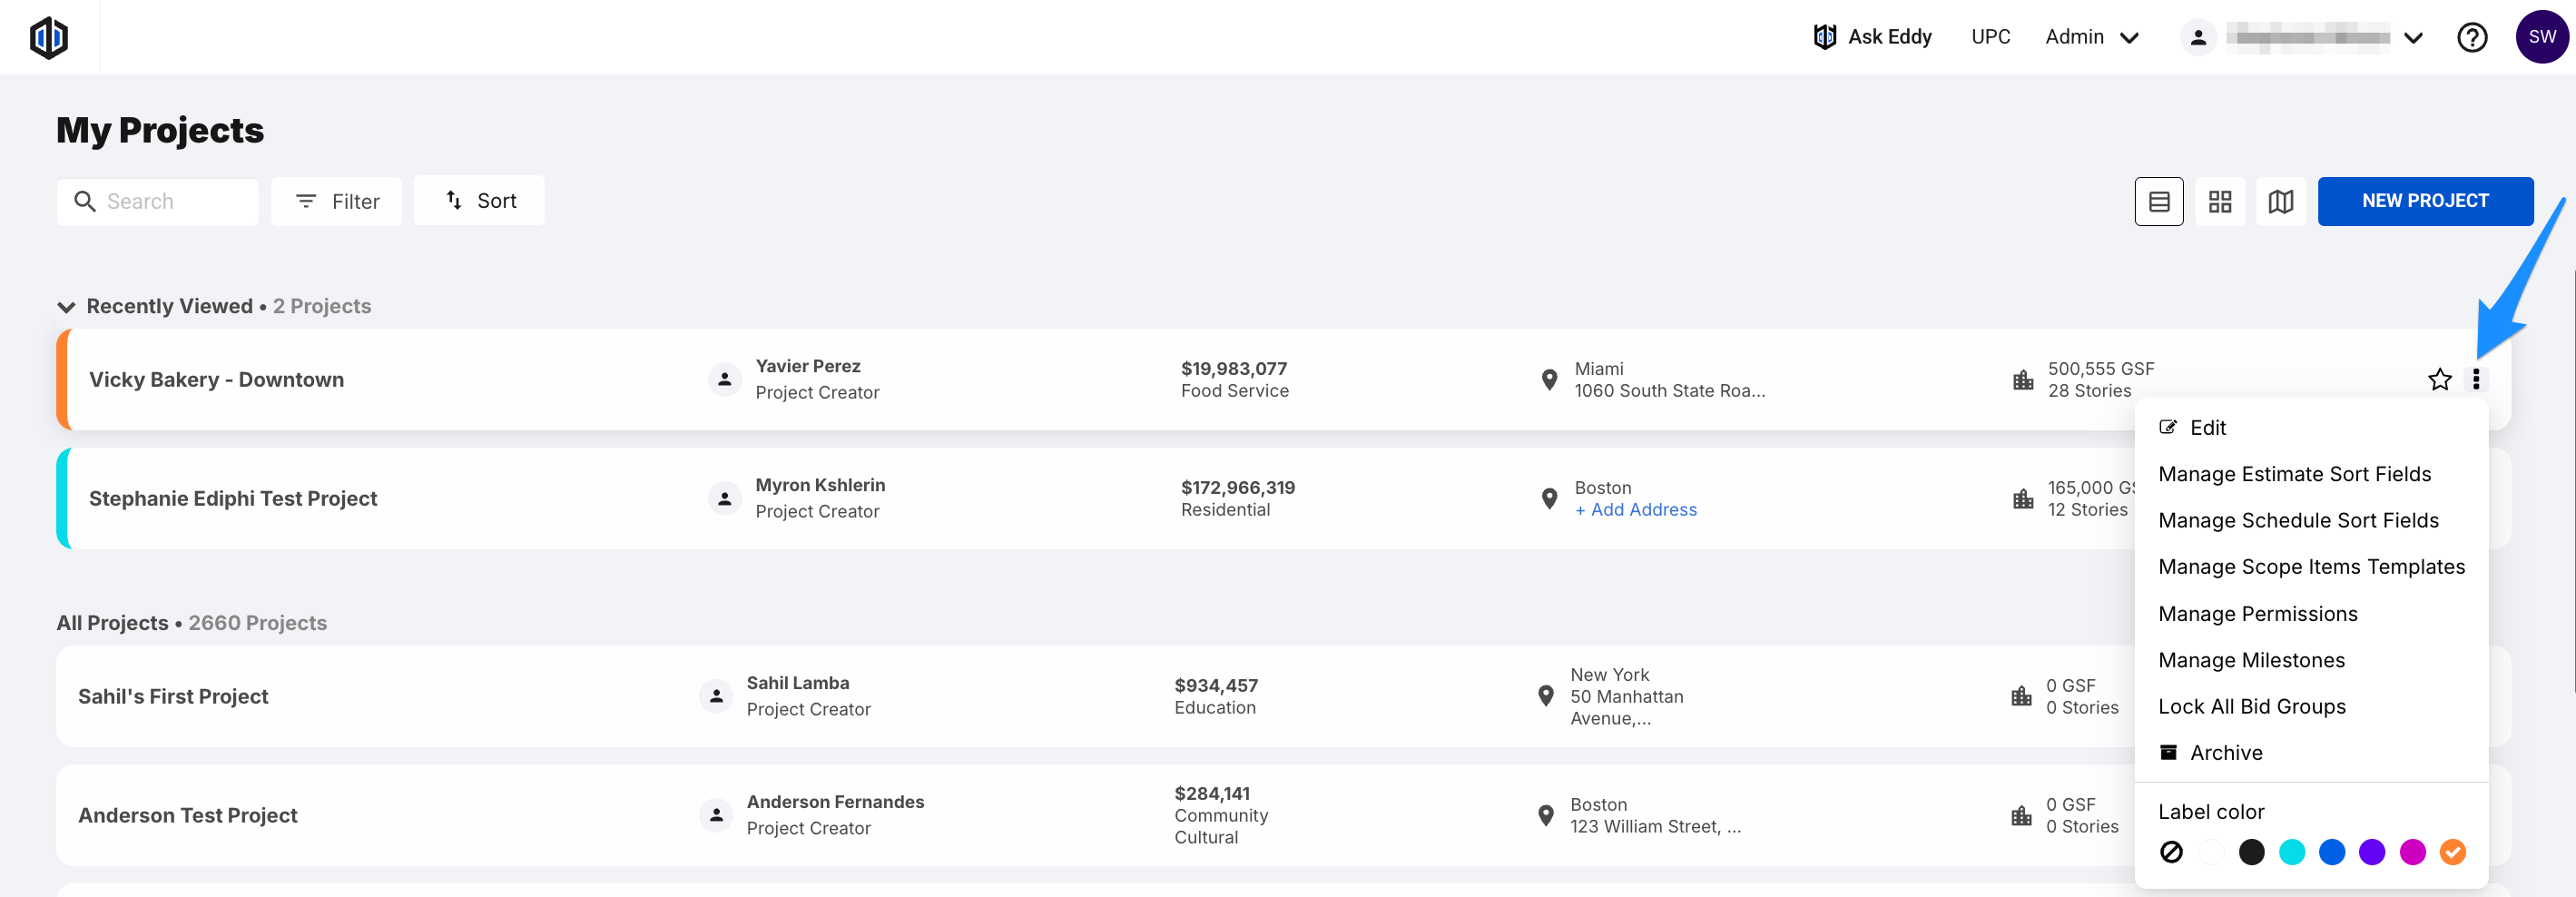This screenshot has width=2576, height=897.
Task: Select Archive from the project menu
Action: coord(2225,753)
